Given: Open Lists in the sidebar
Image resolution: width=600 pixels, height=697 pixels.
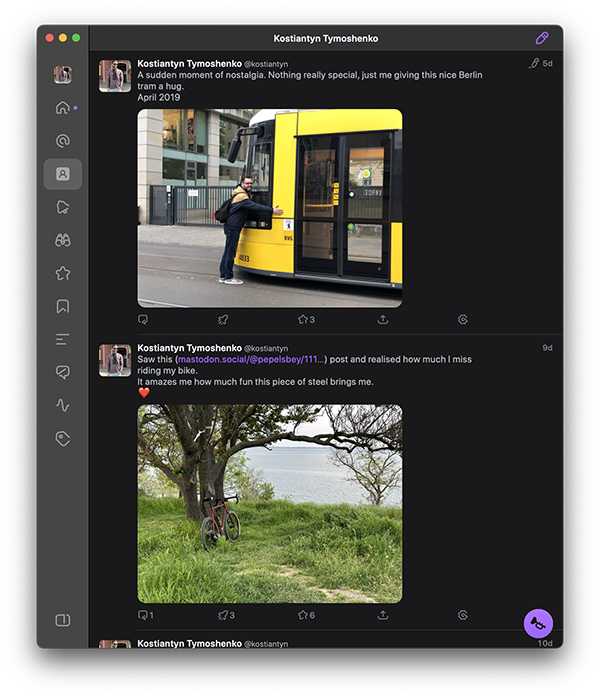Looking at the screenshot, I should 63,340.
